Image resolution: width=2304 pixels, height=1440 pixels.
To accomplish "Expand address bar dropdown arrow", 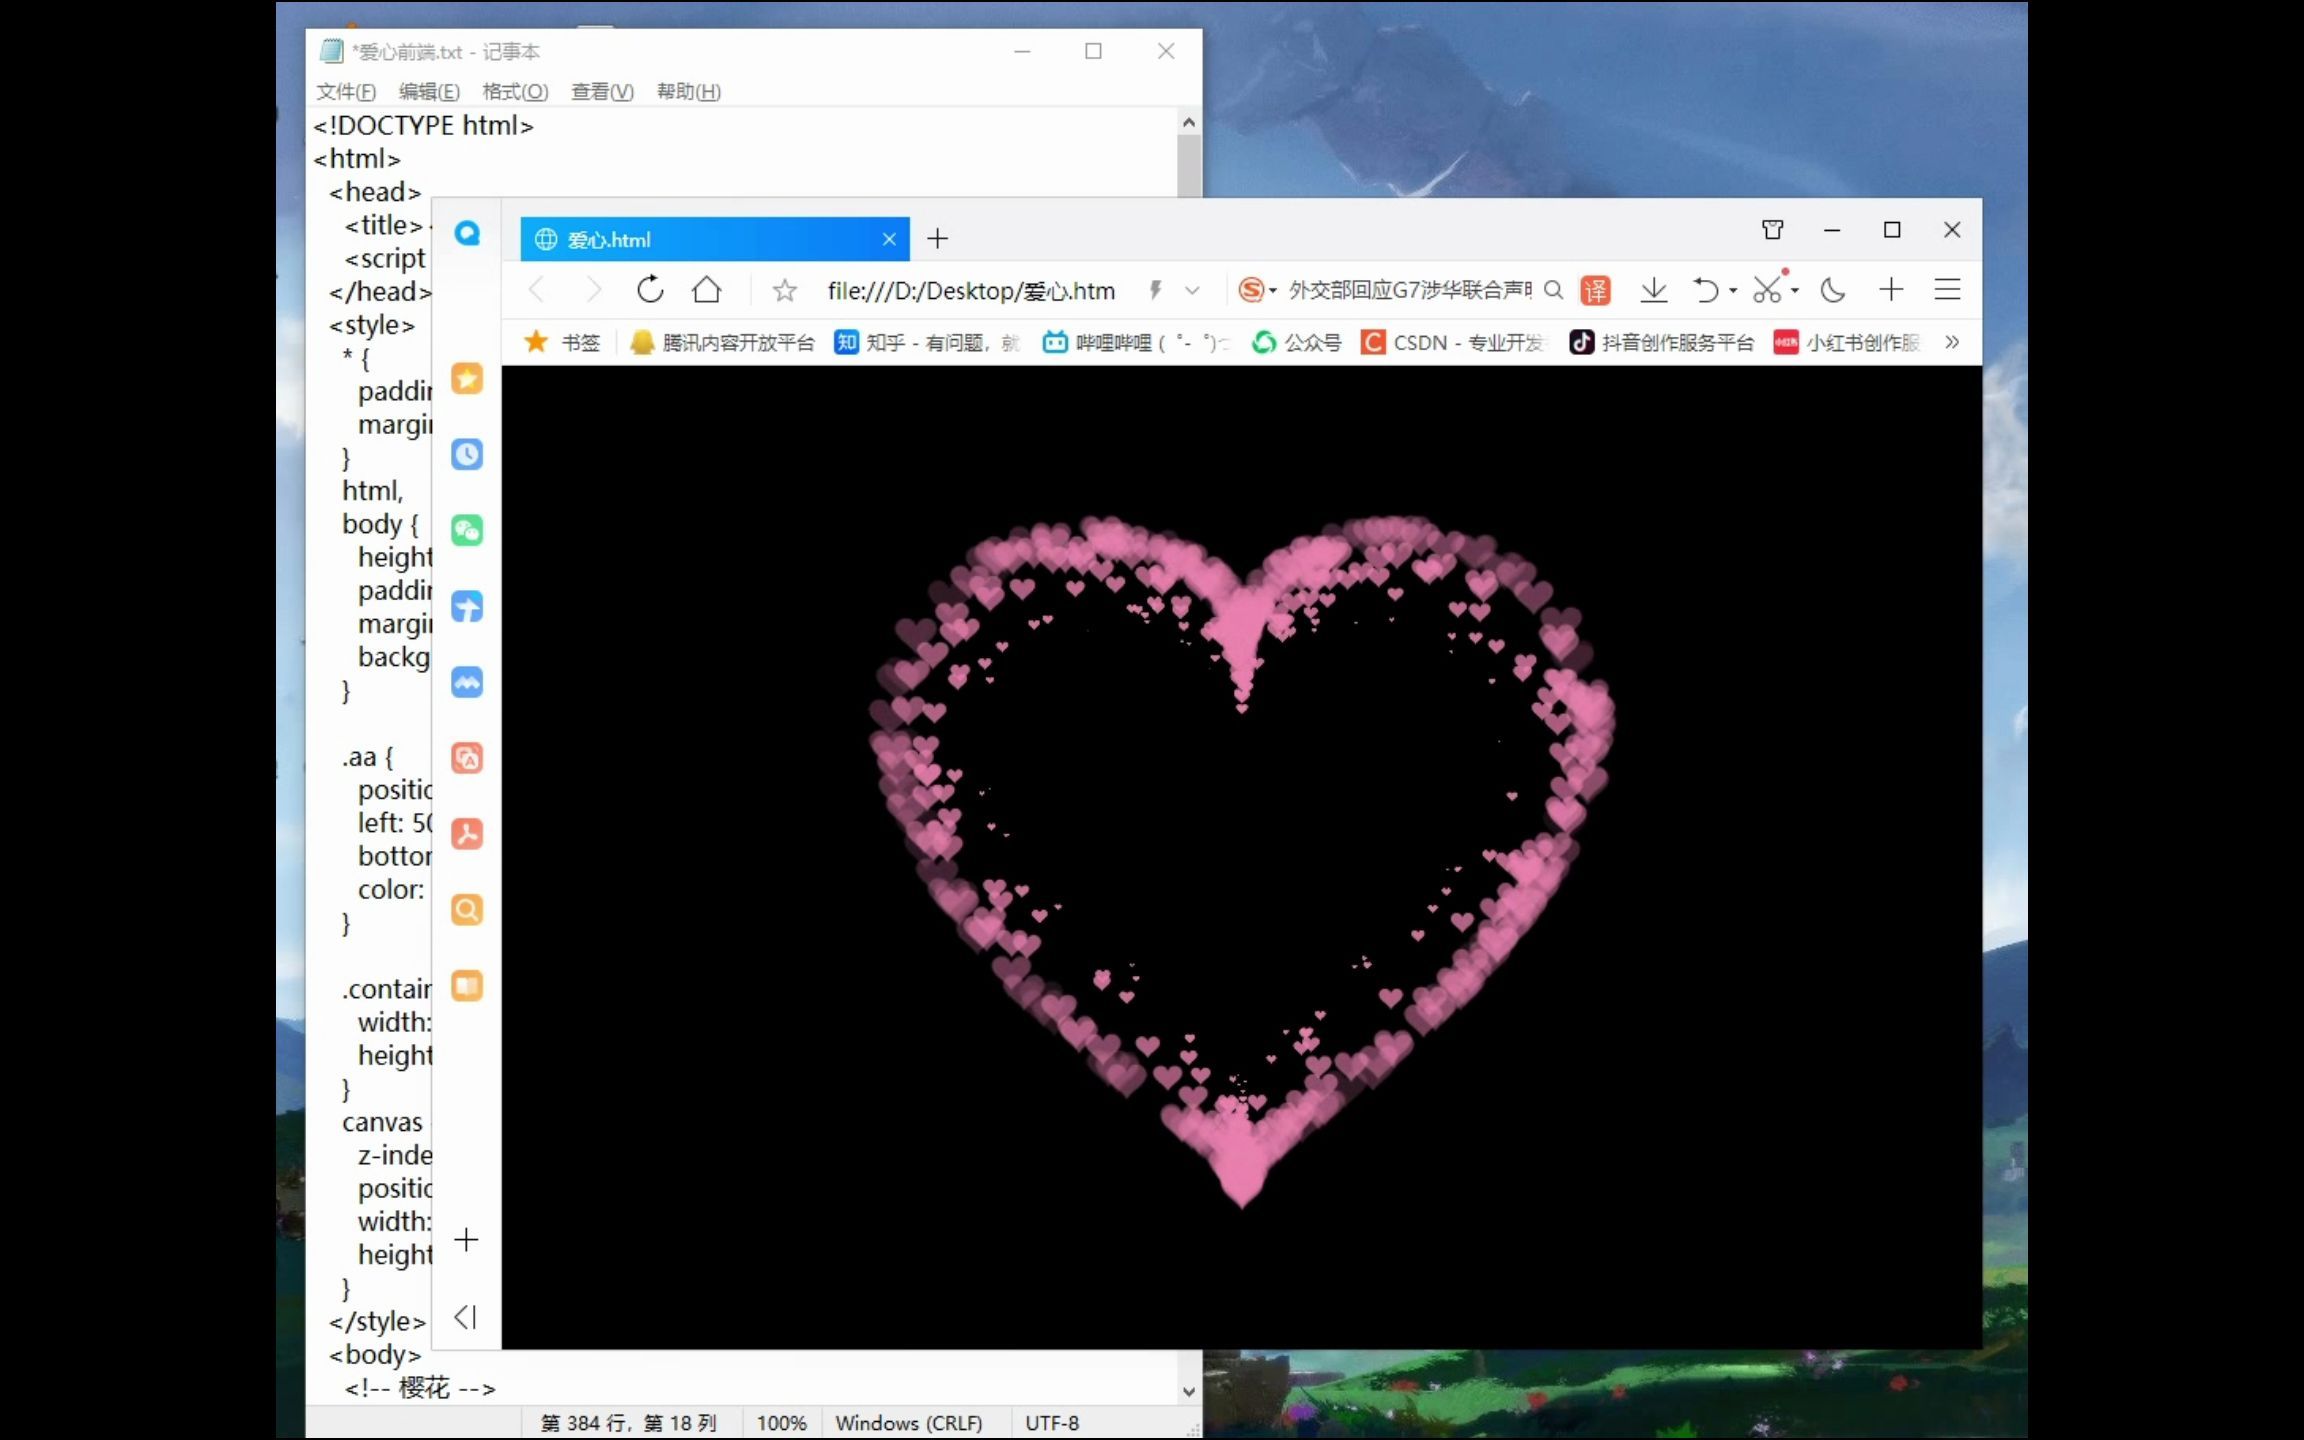I will [x=1192, y=291].
